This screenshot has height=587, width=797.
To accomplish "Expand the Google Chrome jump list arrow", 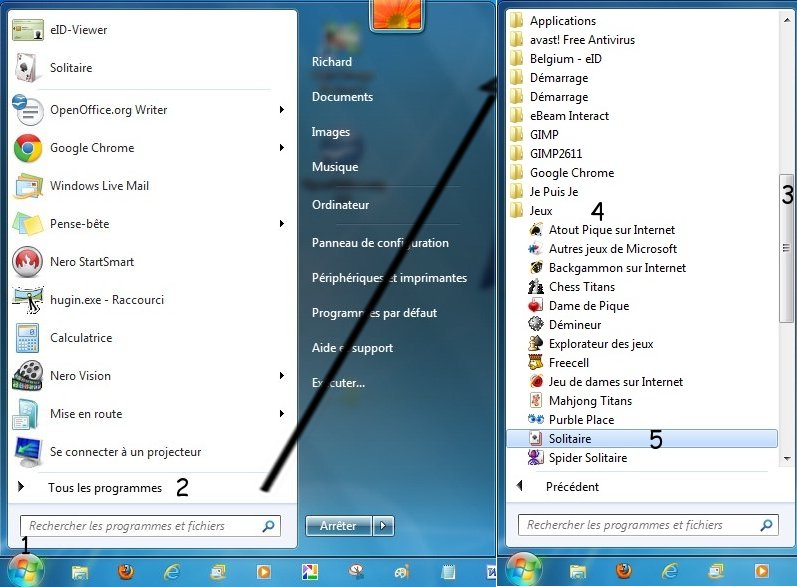I will 282,148.
